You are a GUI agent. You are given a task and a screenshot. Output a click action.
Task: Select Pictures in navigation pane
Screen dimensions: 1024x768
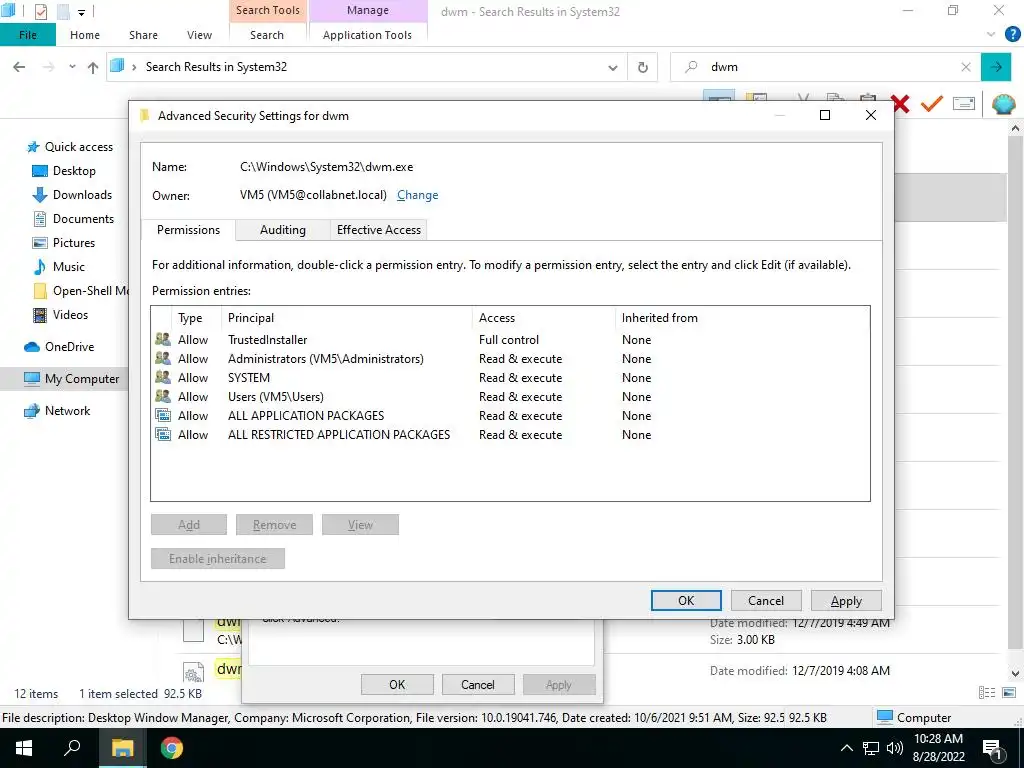74,243
